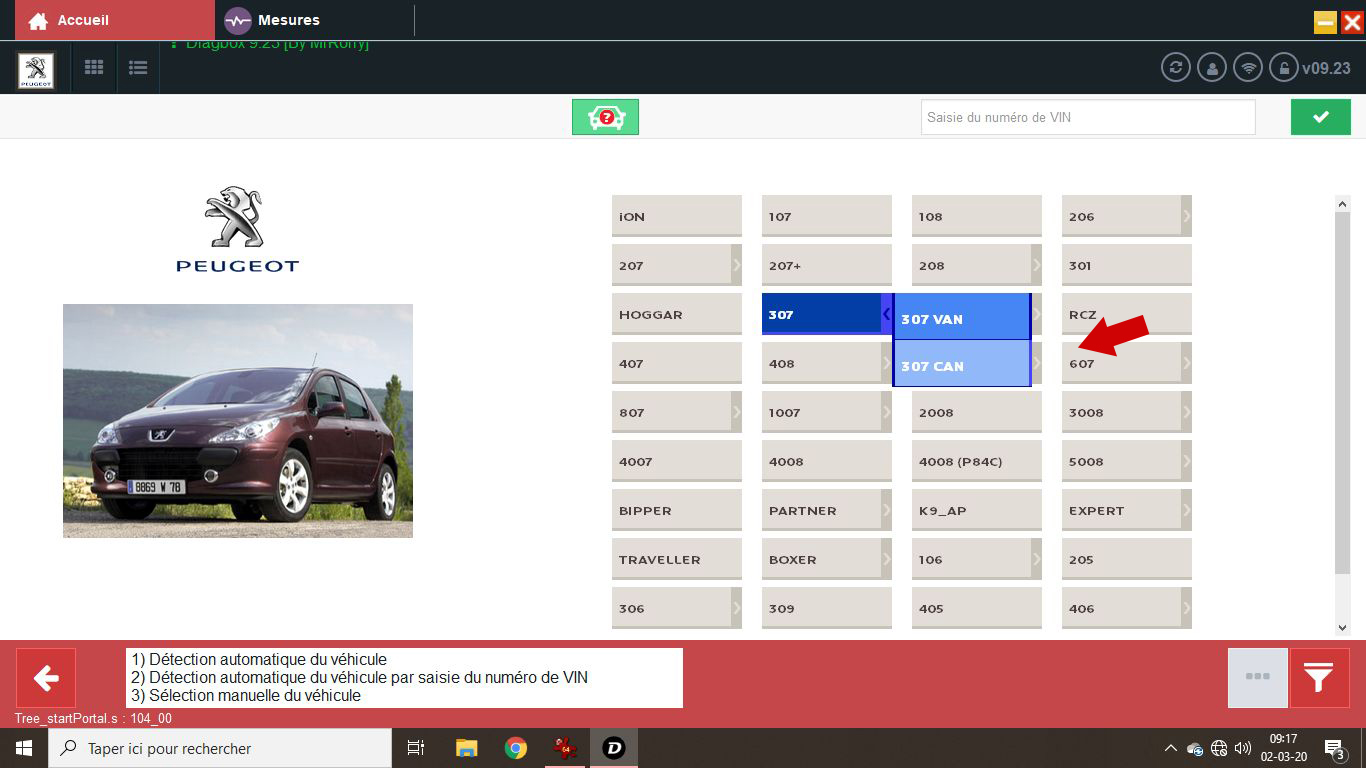The height and width of the screenshot is (768, 1366).
Task: Select the 206 model
Action: click(1121, 216)
